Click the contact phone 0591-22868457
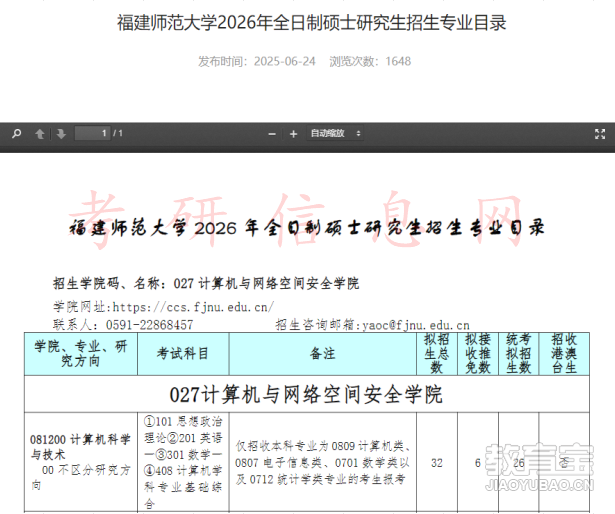This screenshot has width=615, height=514. click(x=149, y=325)
